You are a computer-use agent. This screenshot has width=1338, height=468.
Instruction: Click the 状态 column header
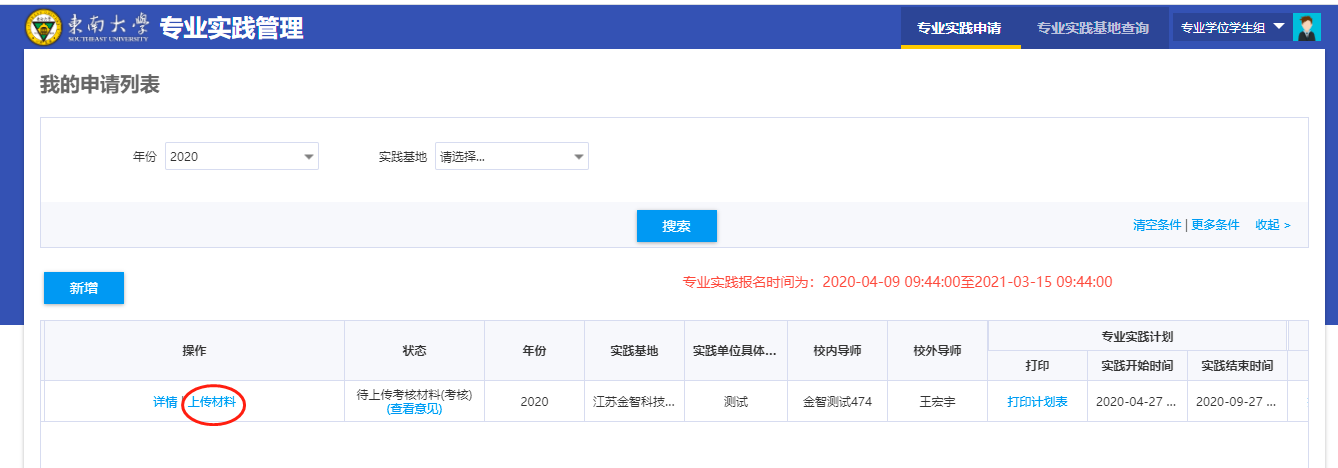(414, 351)
